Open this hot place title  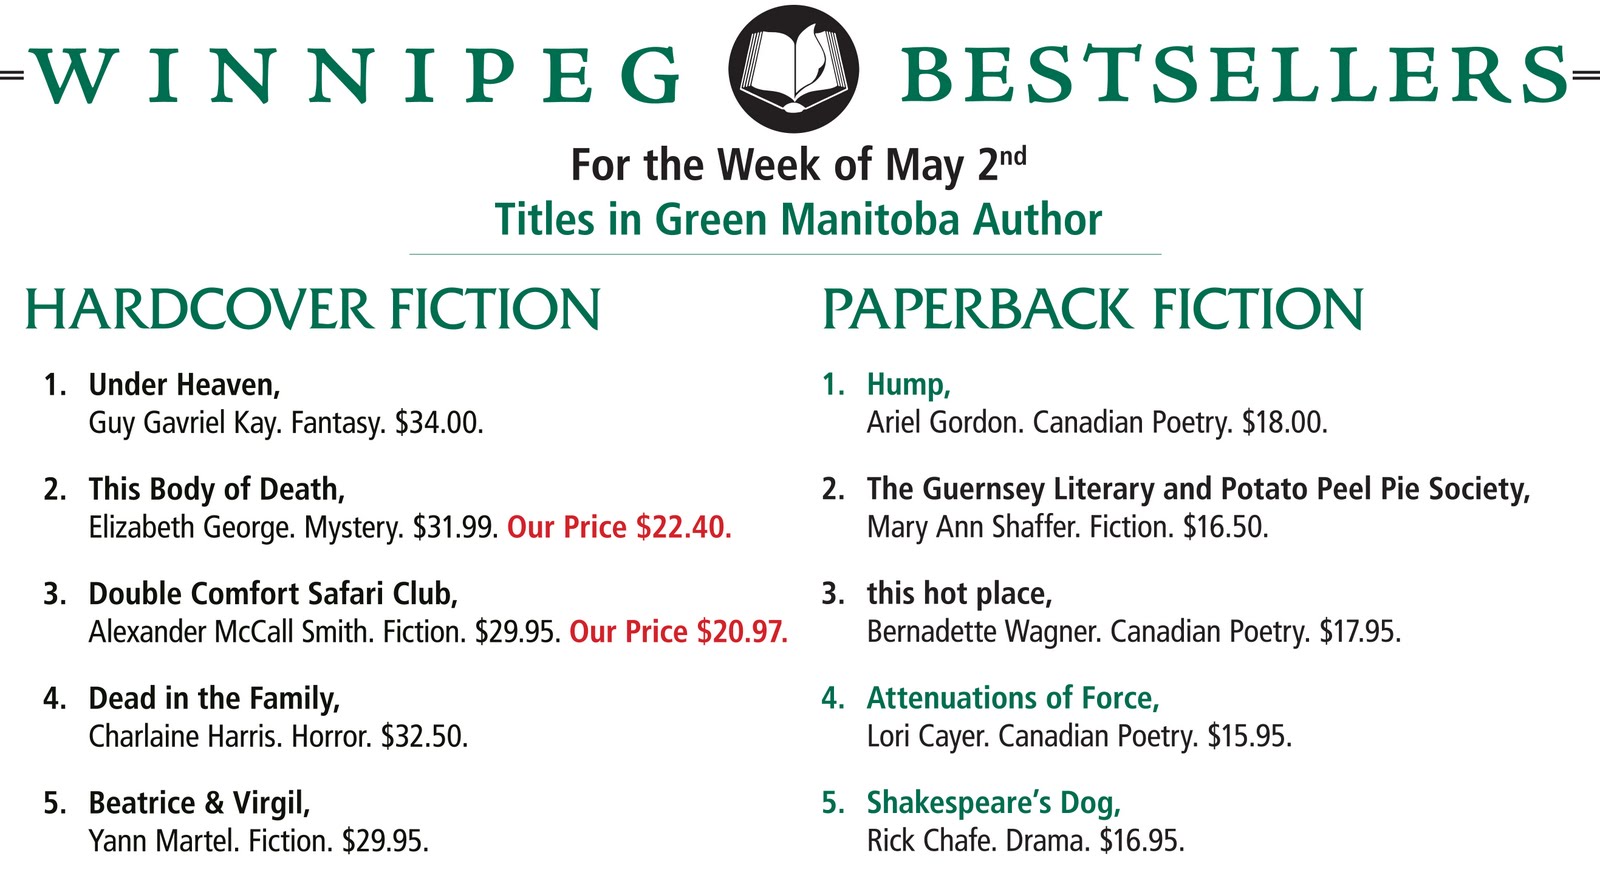click(x=959, y=594)
